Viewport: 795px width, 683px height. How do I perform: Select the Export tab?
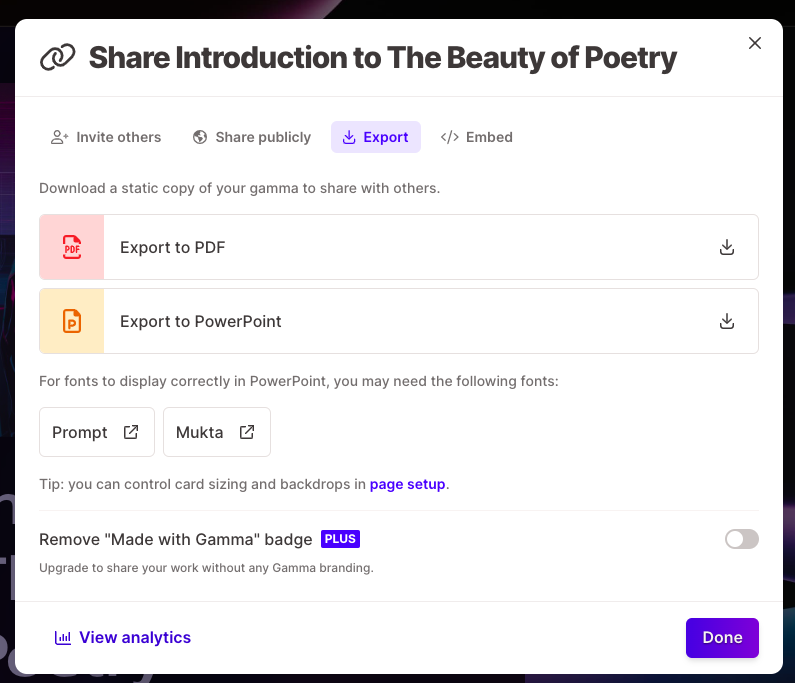tap(376, 137)
